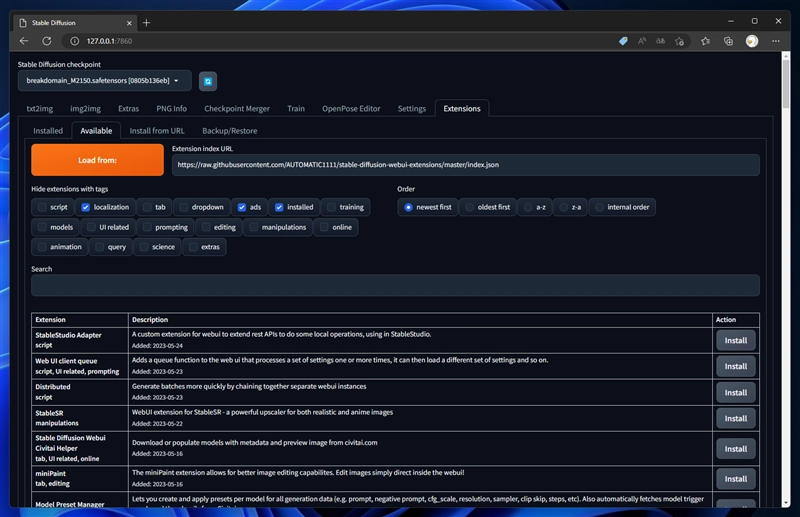Open the OpenPose Editor tab
Screen dimensions: 800x517
(x=351, y=109)
